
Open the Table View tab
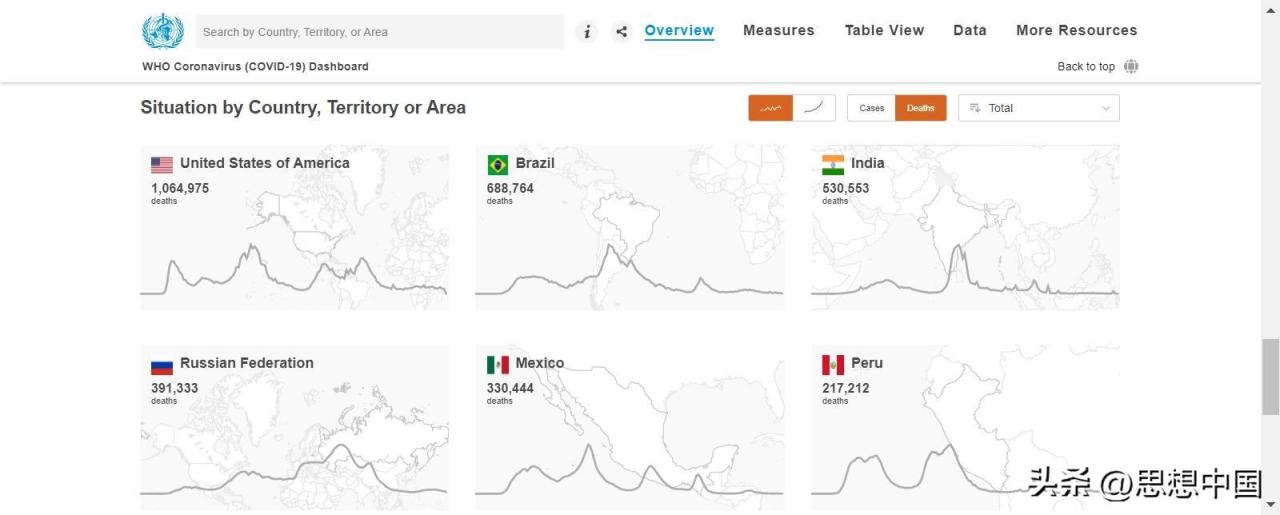[885, 30]
